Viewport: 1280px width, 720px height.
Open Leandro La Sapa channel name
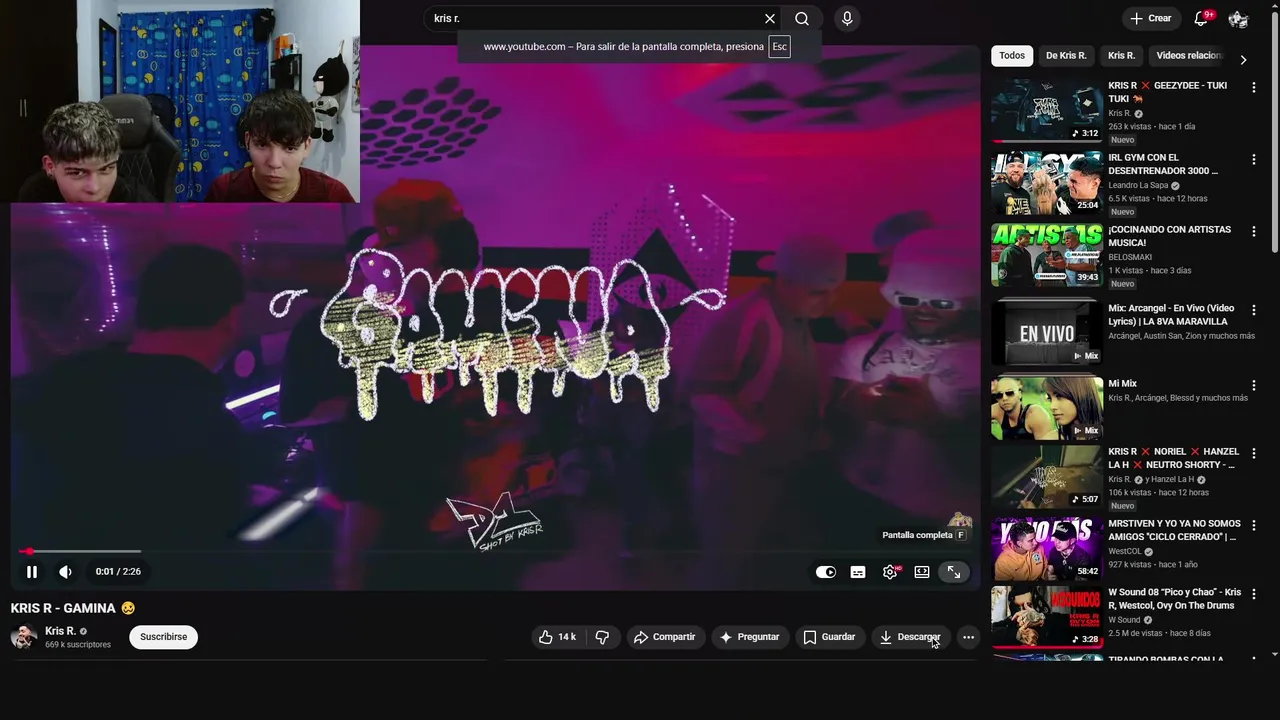1138,185
